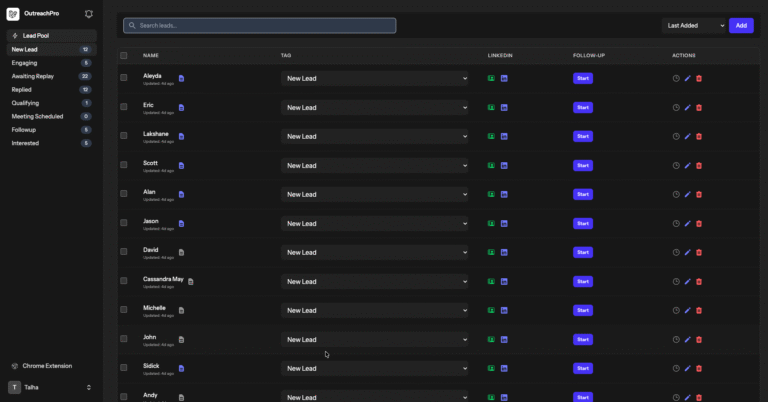The height and width of the screenshot is (402, 768).
Task: Check the box for John
Action: 123,339
